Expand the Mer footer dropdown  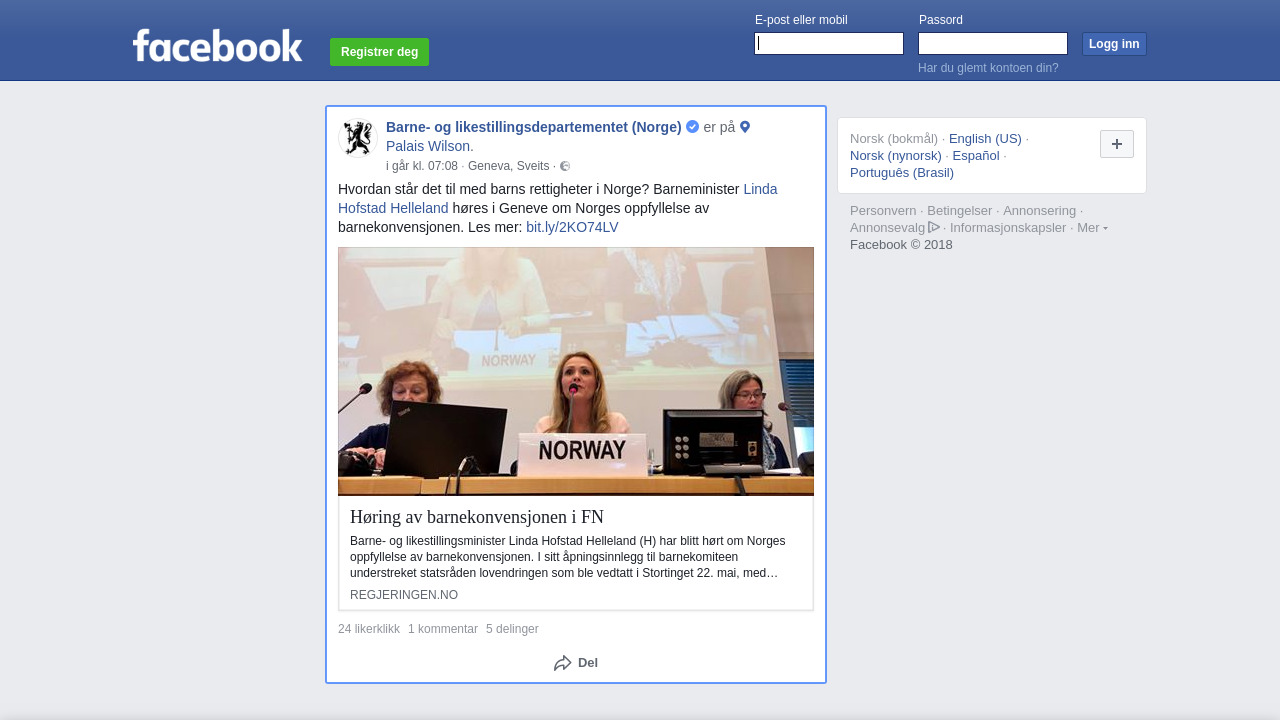click(x=1091, y=228)
